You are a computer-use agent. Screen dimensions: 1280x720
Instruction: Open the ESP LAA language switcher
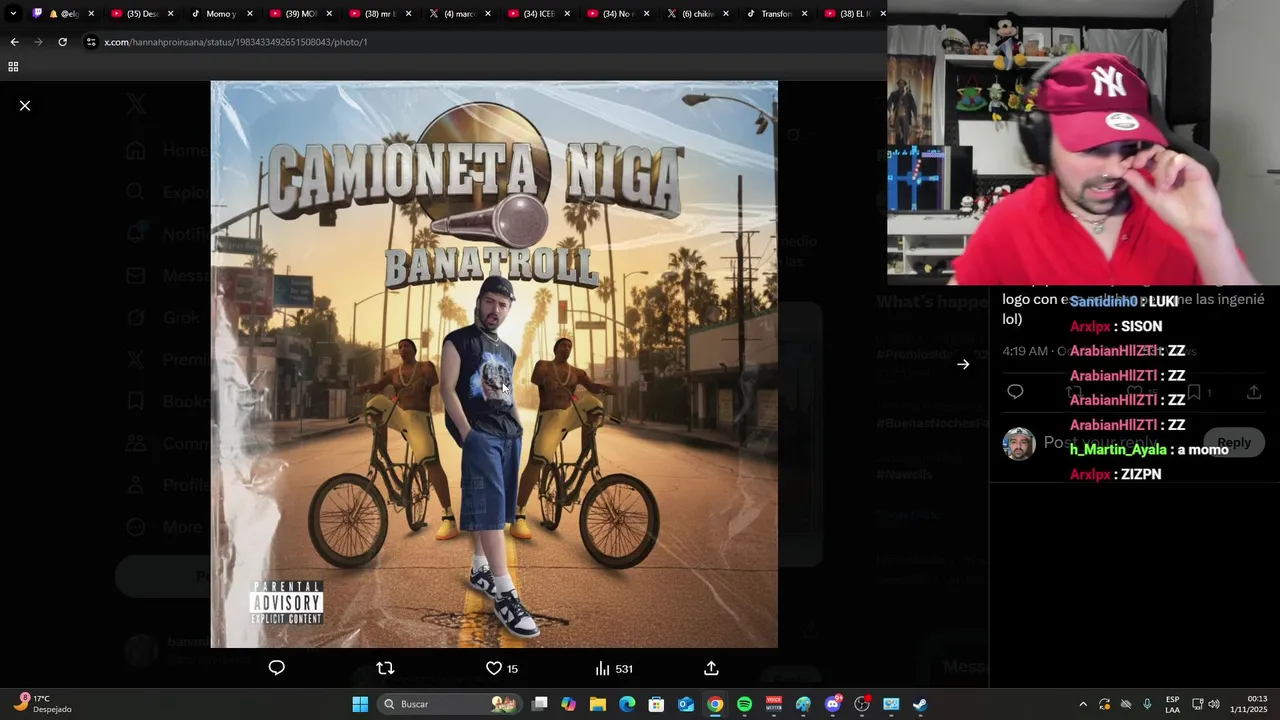point(1172,704)
